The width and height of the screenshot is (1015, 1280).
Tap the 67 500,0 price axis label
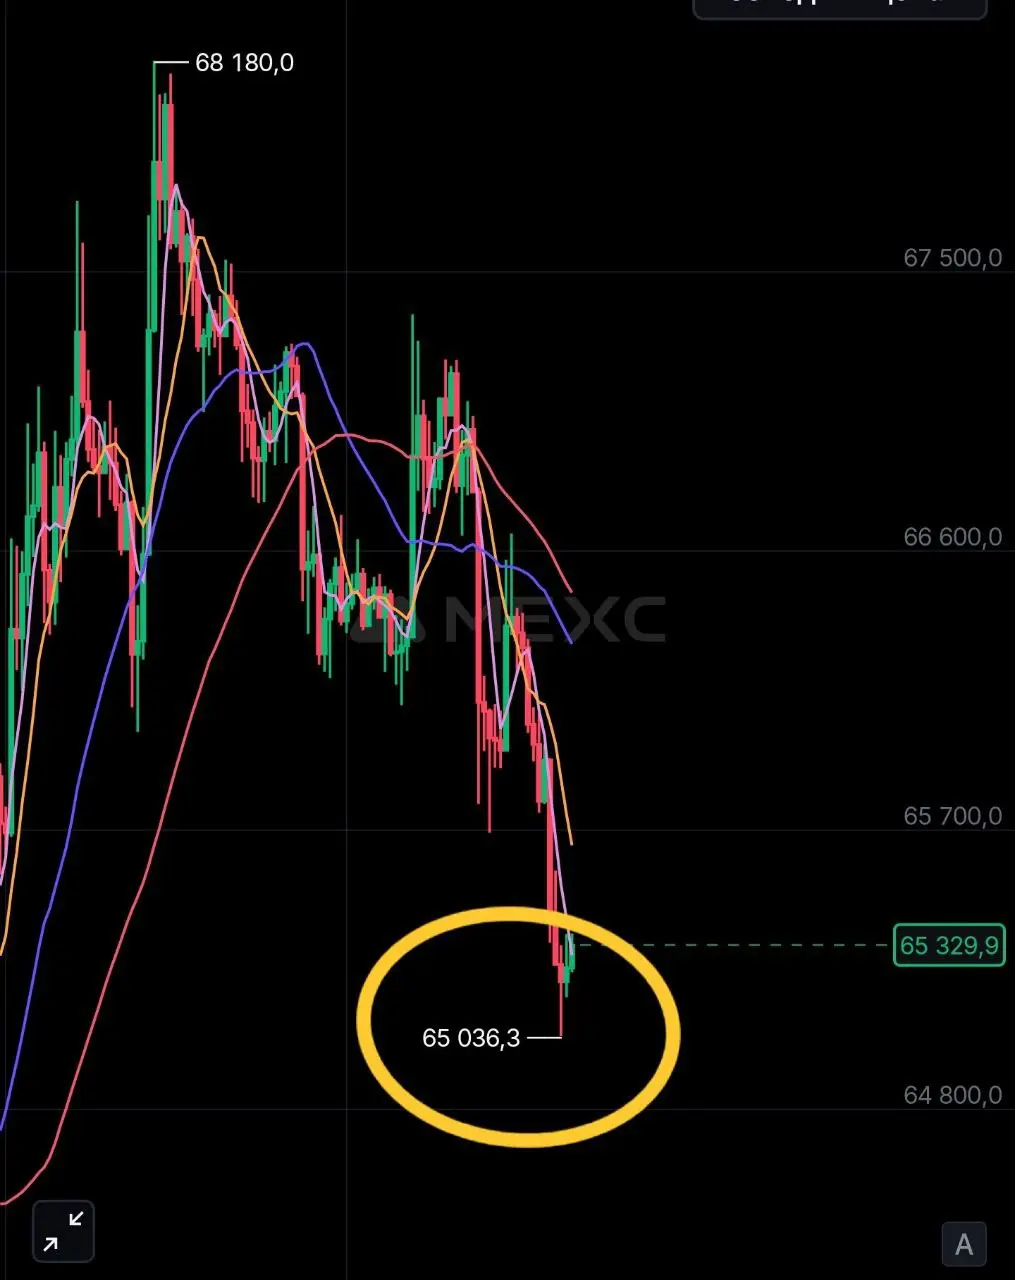pos(952,258)
